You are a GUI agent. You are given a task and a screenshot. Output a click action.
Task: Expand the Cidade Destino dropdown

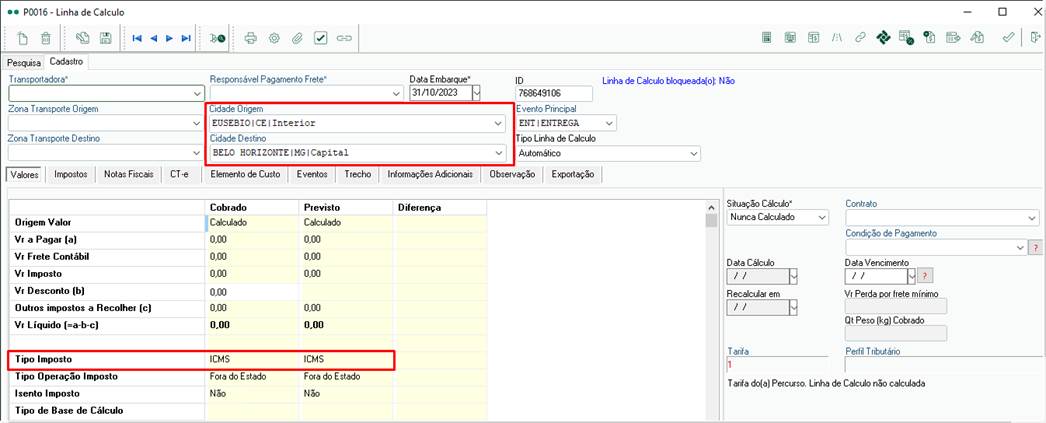point(498,153)
